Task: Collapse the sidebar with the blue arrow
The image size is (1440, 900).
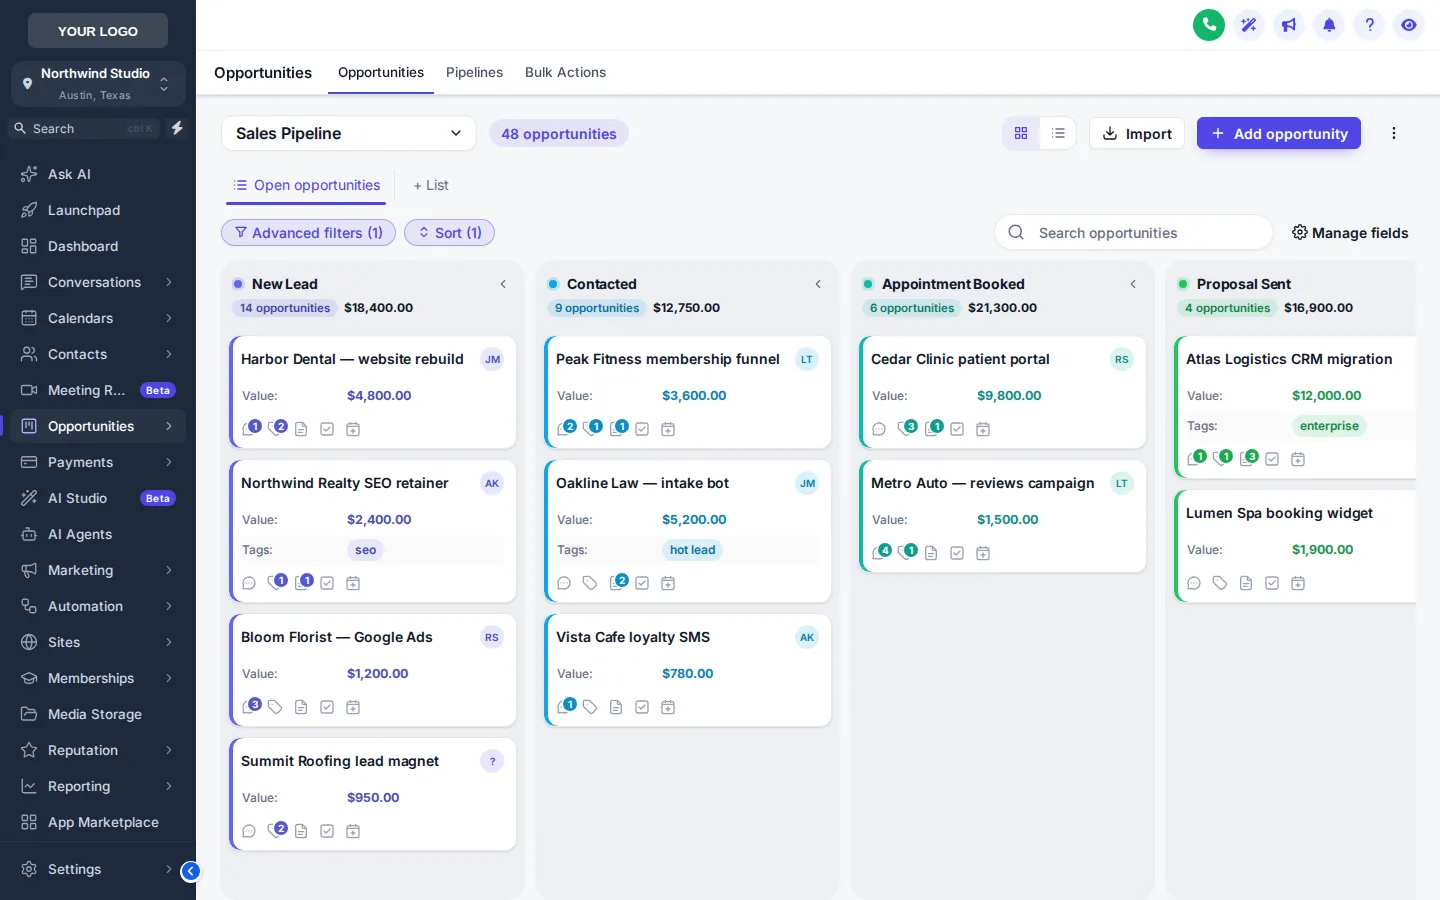Action: pyautogui.click(x=190, y=871)
